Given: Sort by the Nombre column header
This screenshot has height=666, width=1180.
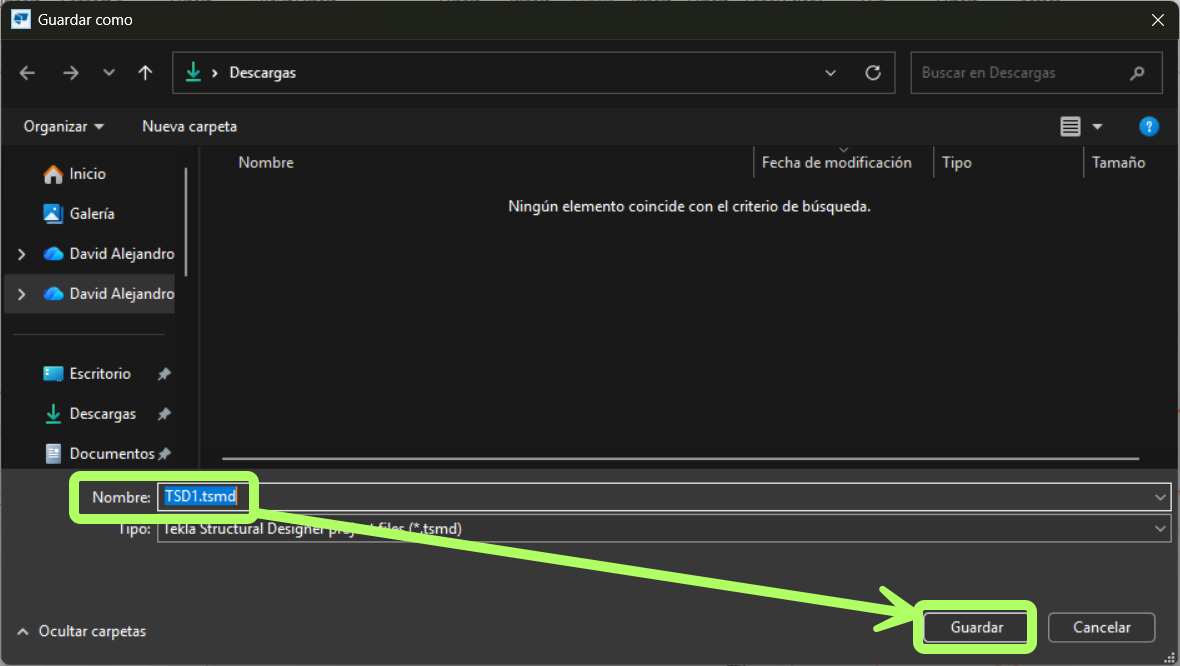Looking at the screenshot, I should click(266, 163).
